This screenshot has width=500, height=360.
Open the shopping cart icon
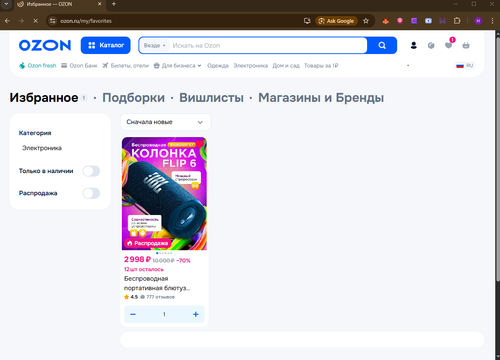coord(466,45)
